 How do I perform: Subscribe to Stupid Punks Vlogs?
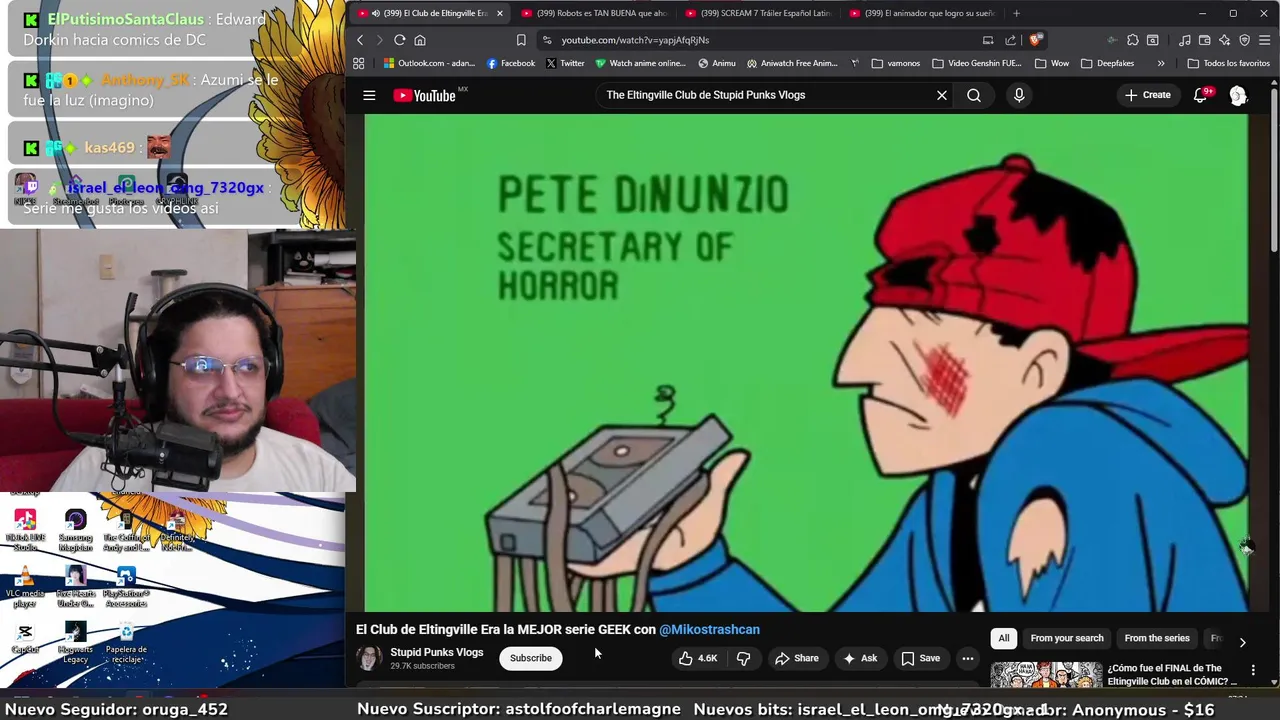(531, 658)
